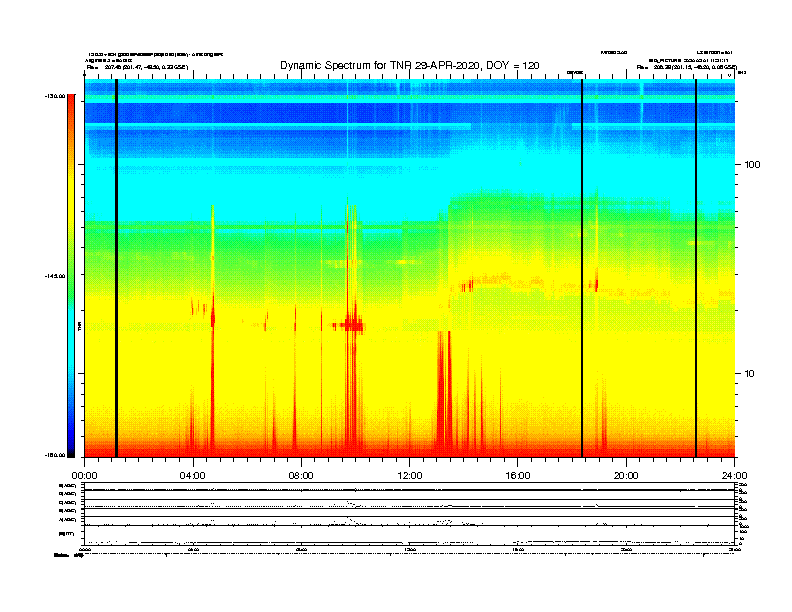Click the "24:00" time axis label
The width and height of the screenshot is (792, 612).
coord(734,476)
